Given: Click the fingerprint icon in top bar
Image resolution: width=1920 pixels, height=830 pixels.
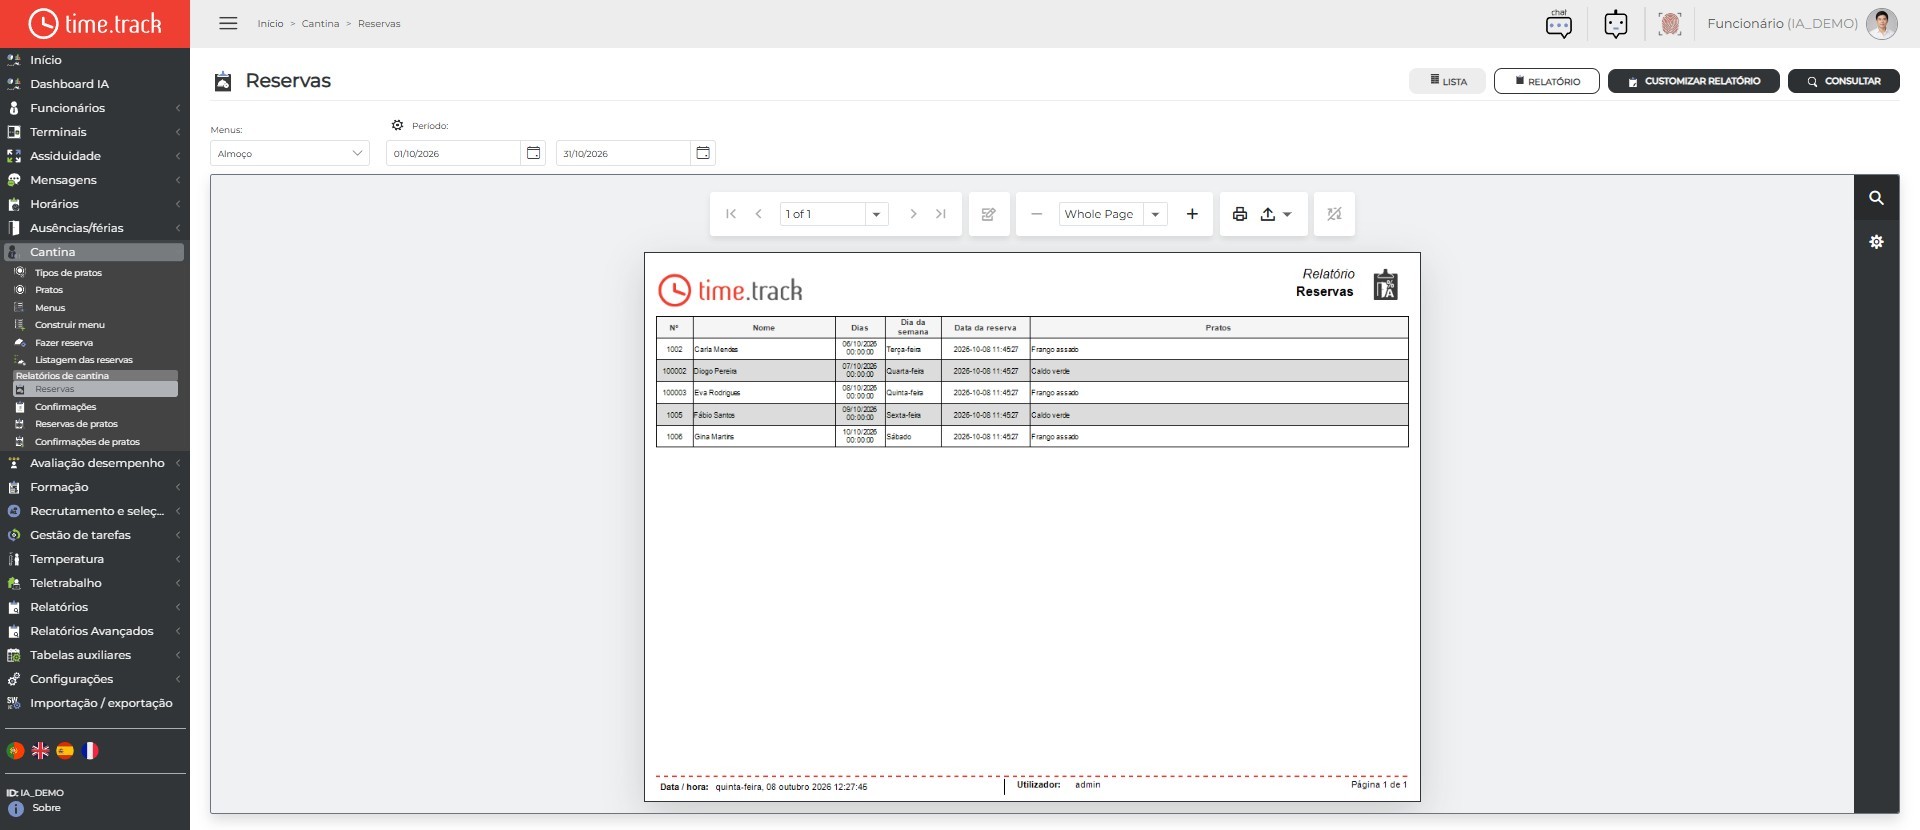Looking at the screenshot, I should tap(1669, 23).
